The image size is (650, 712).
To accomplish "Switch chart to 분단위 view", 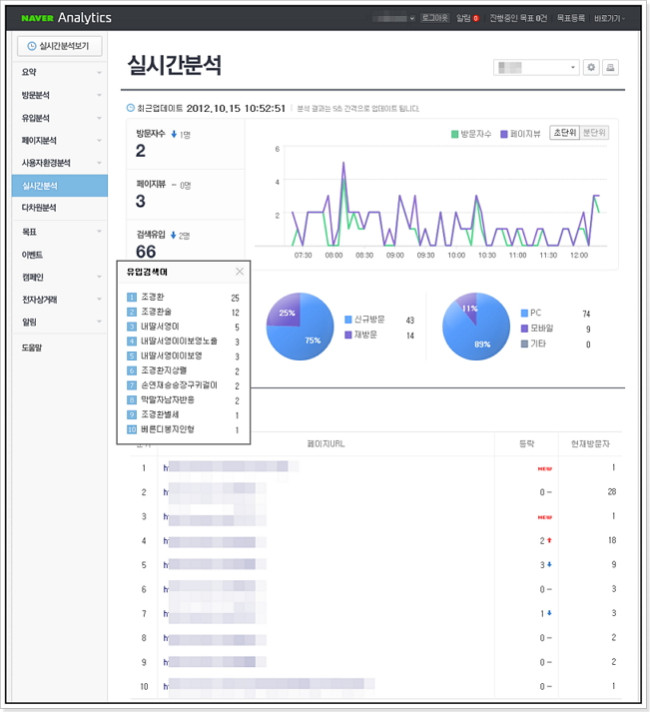I will coord(594,133).
